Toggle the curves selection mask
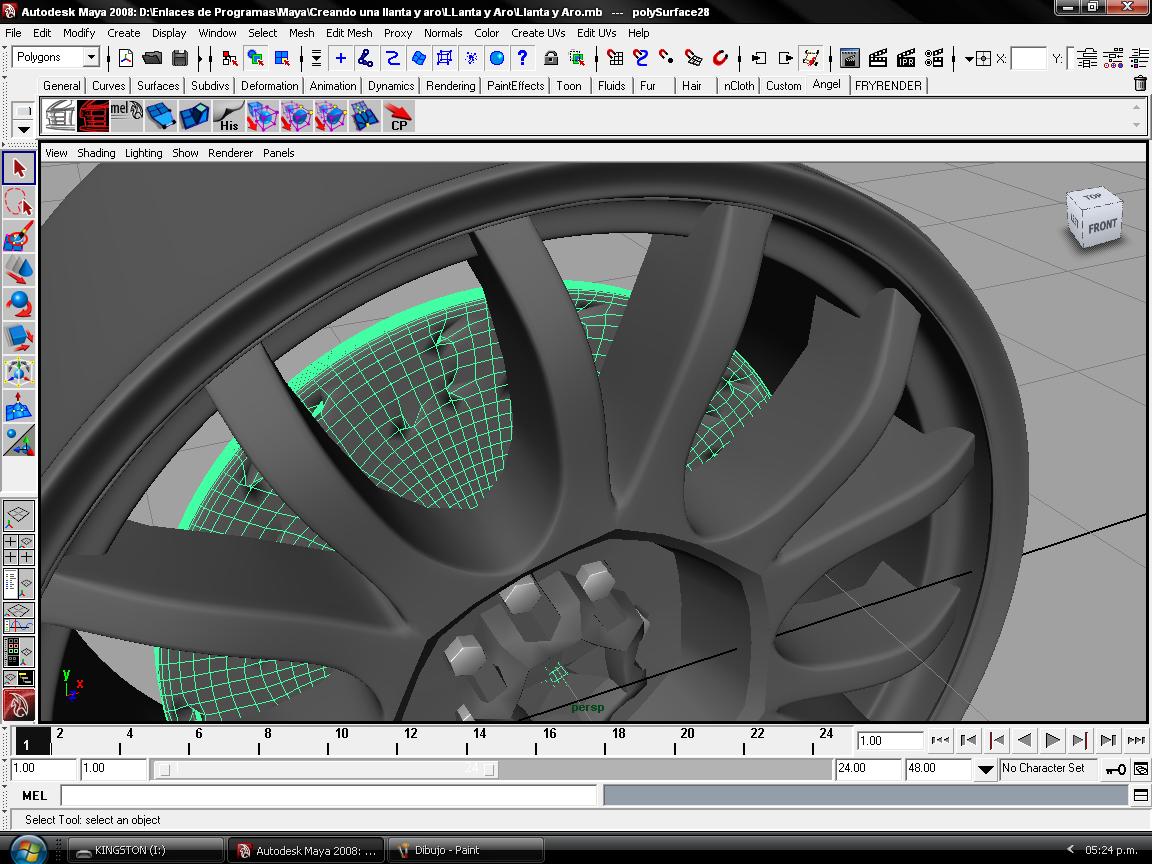 click(392, 58)
